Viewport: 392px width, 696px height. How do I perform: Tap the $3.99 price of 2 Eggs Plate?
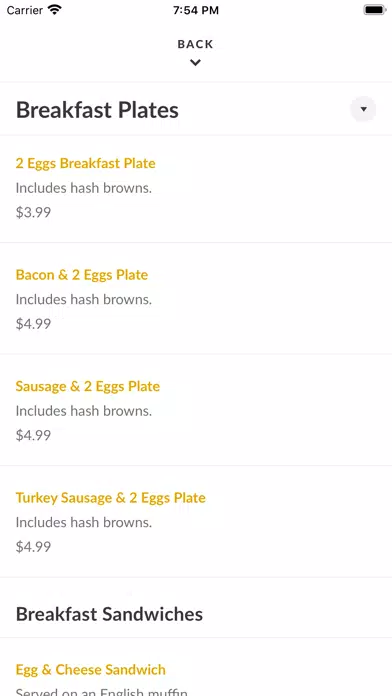[x=33, y=212]
